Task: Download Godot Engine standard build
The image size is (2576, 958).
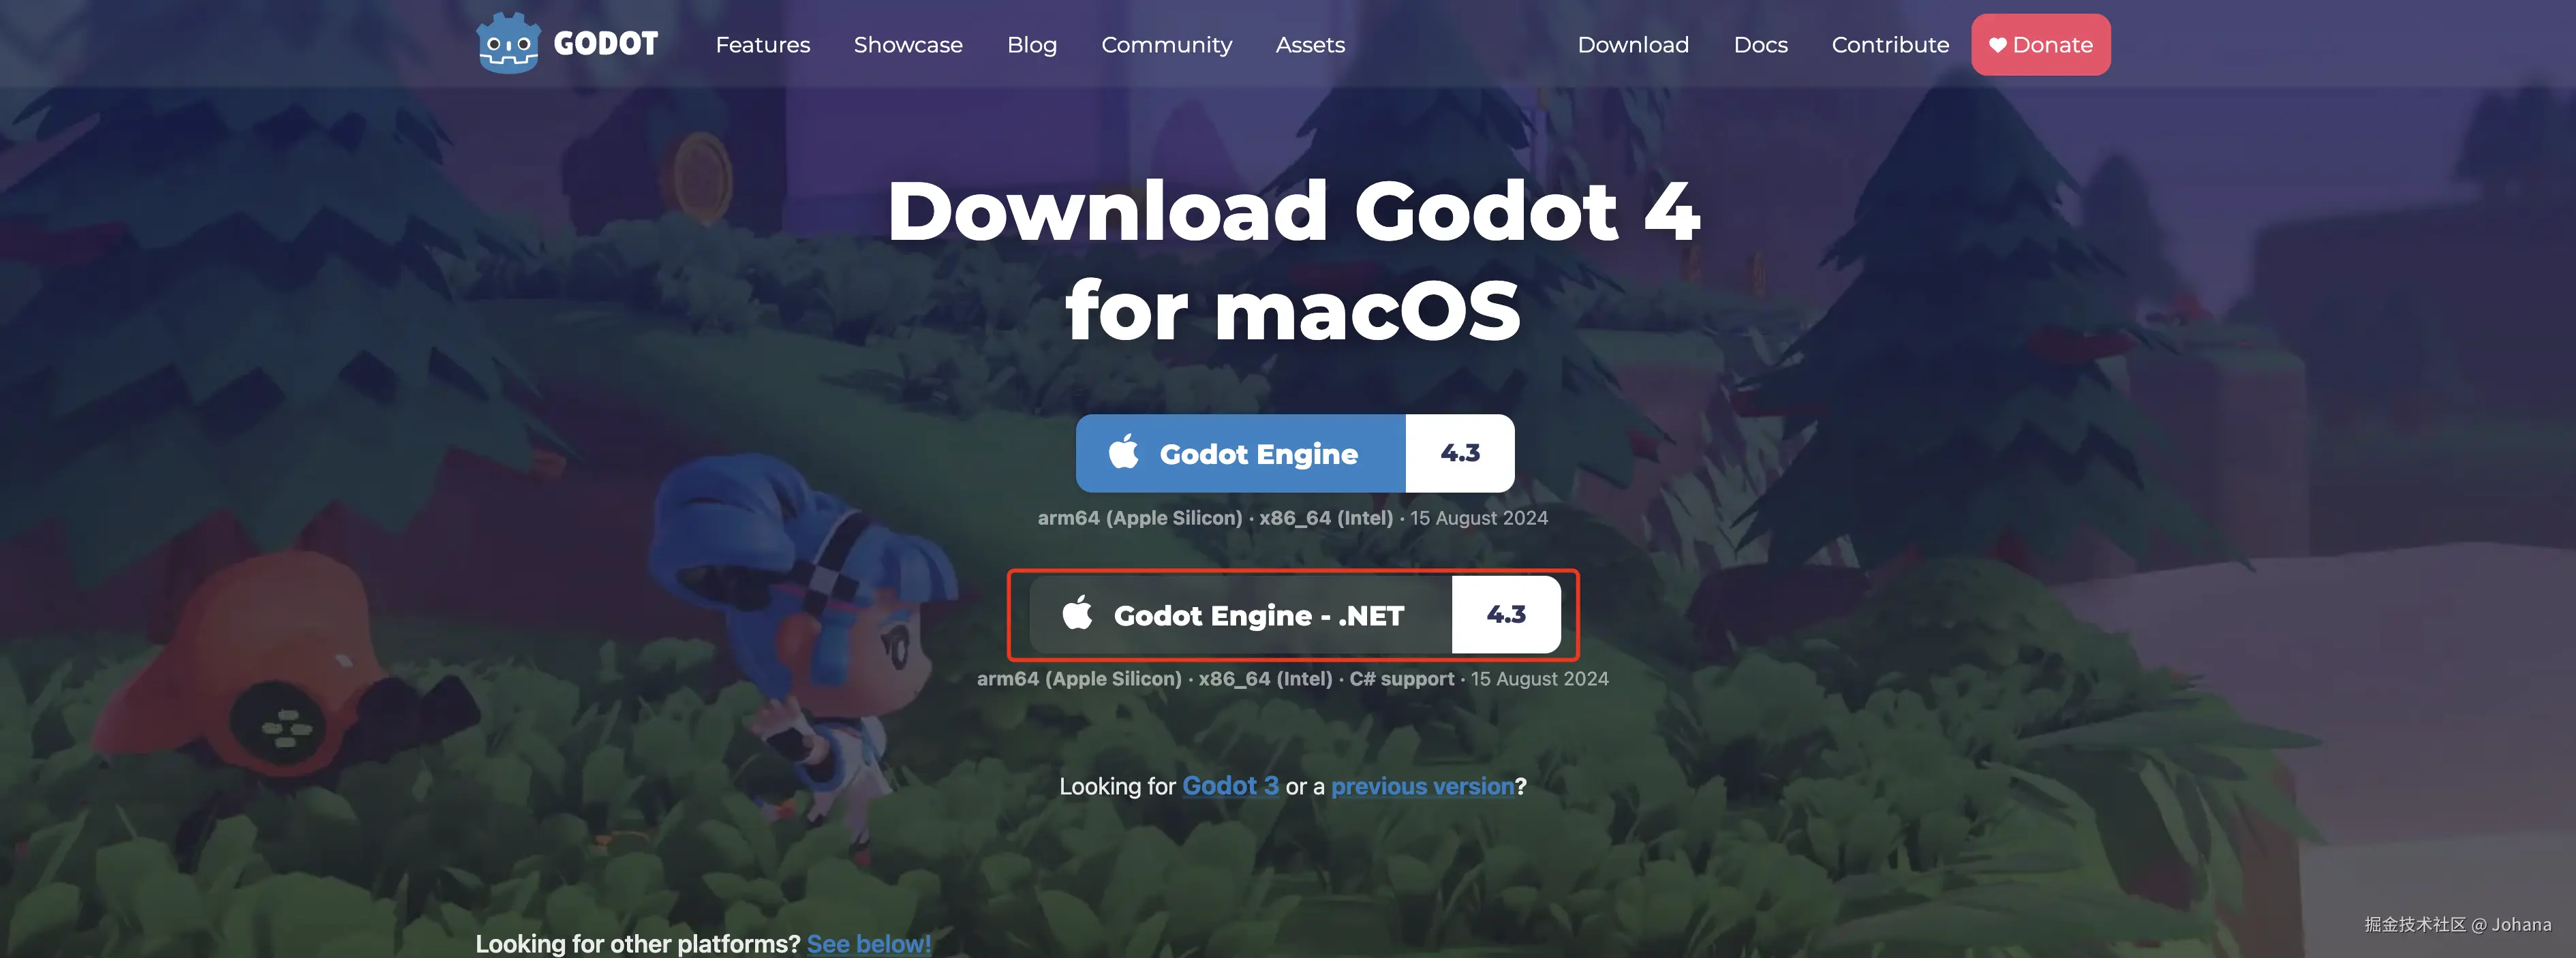Action: click(x=1241, y=453)
